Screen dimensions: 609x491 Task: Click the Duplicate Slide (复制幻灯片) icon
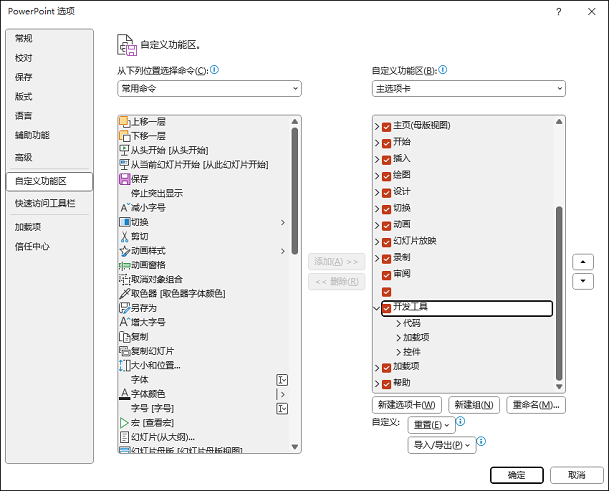pyautogui.click(x=124, y=351)
